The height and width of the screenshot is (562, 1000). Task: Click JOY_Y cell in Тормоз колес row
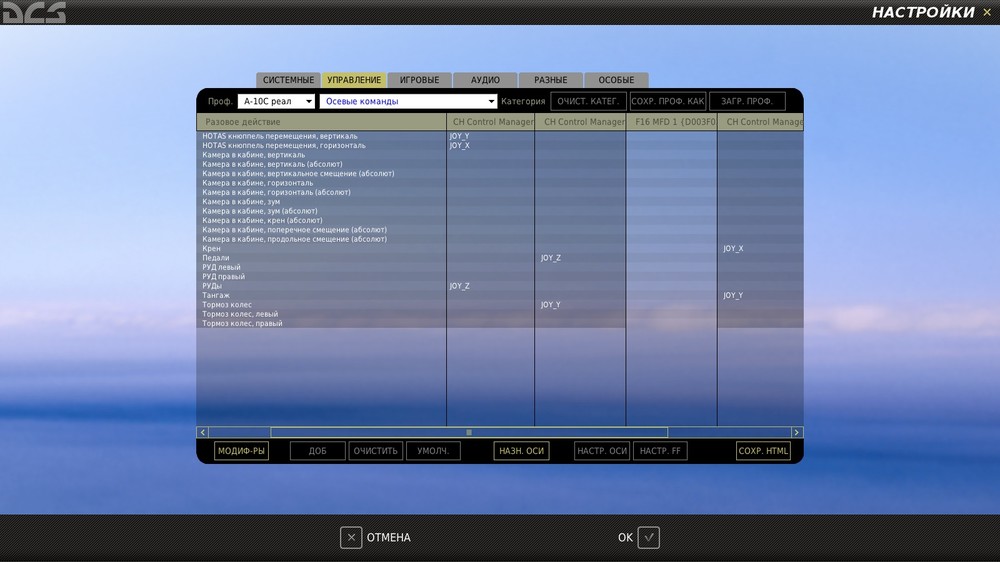[x=580, y=304]
